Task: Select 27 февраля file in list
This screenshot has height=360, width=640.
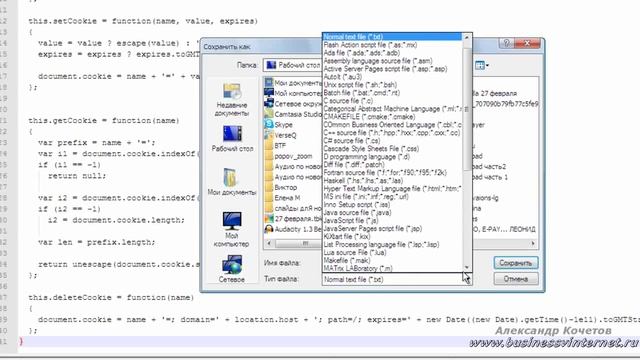Action: [293, 219]
